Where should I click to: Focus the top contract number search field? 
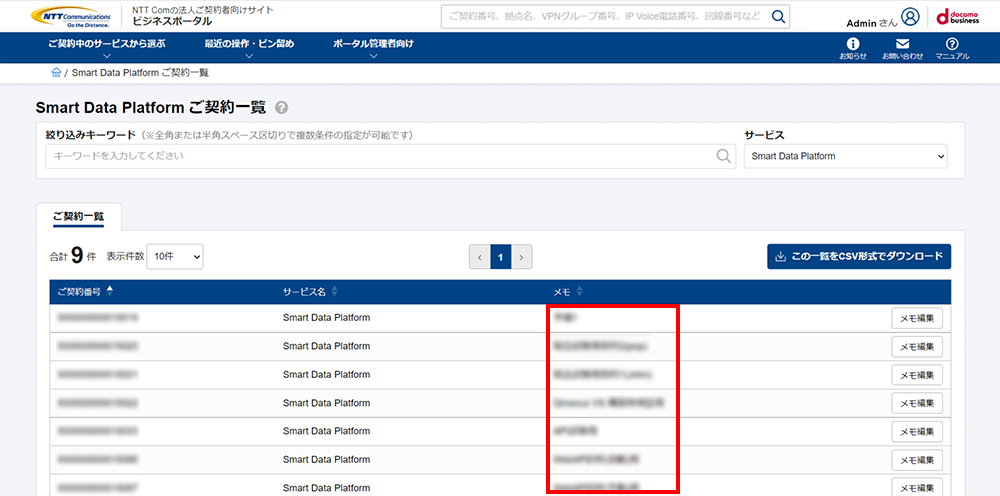[606, 17]
